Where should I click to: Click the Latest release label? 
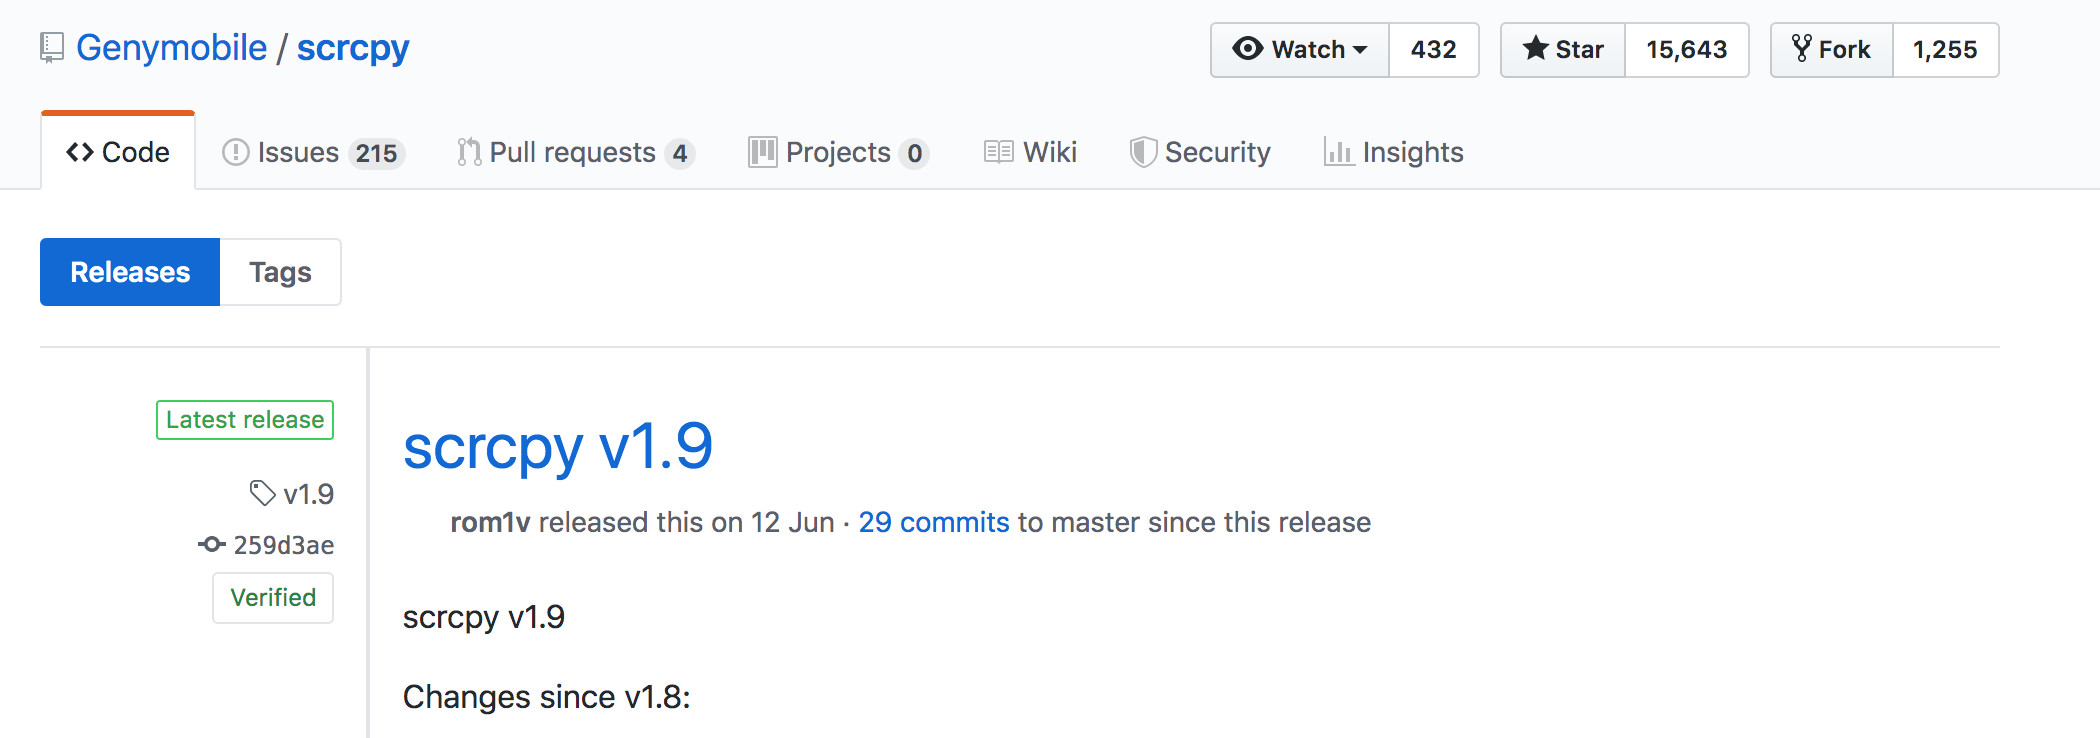(x=245, y=420)
